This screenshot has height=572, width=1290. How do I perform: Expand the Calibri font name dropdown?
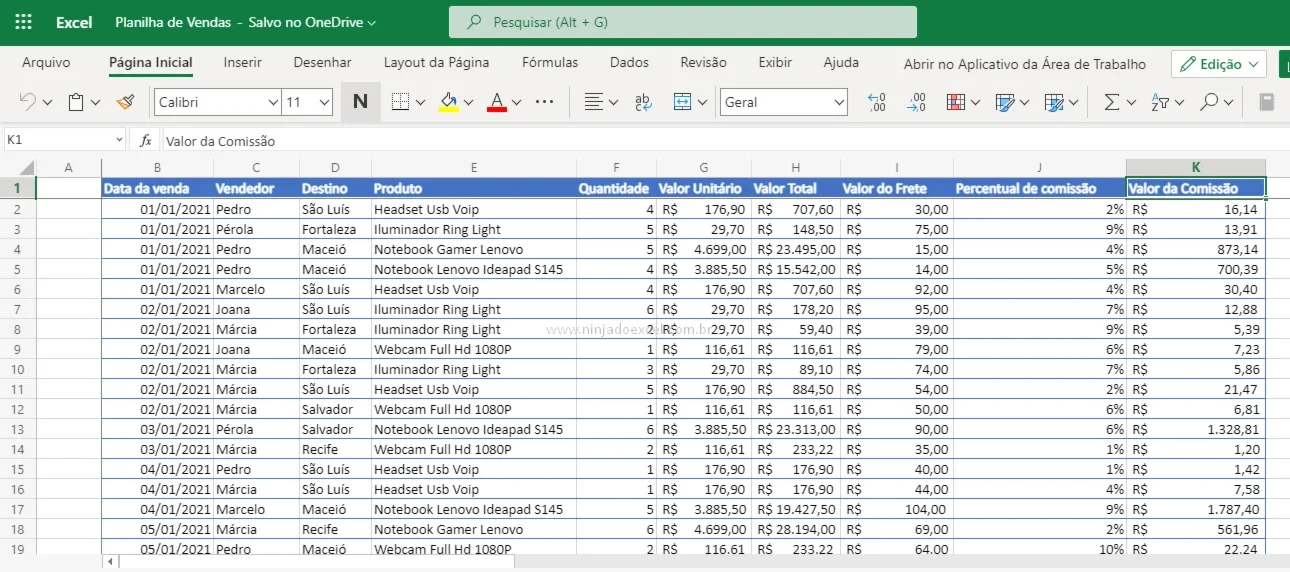pyautogui.click(x=273, y=102)
